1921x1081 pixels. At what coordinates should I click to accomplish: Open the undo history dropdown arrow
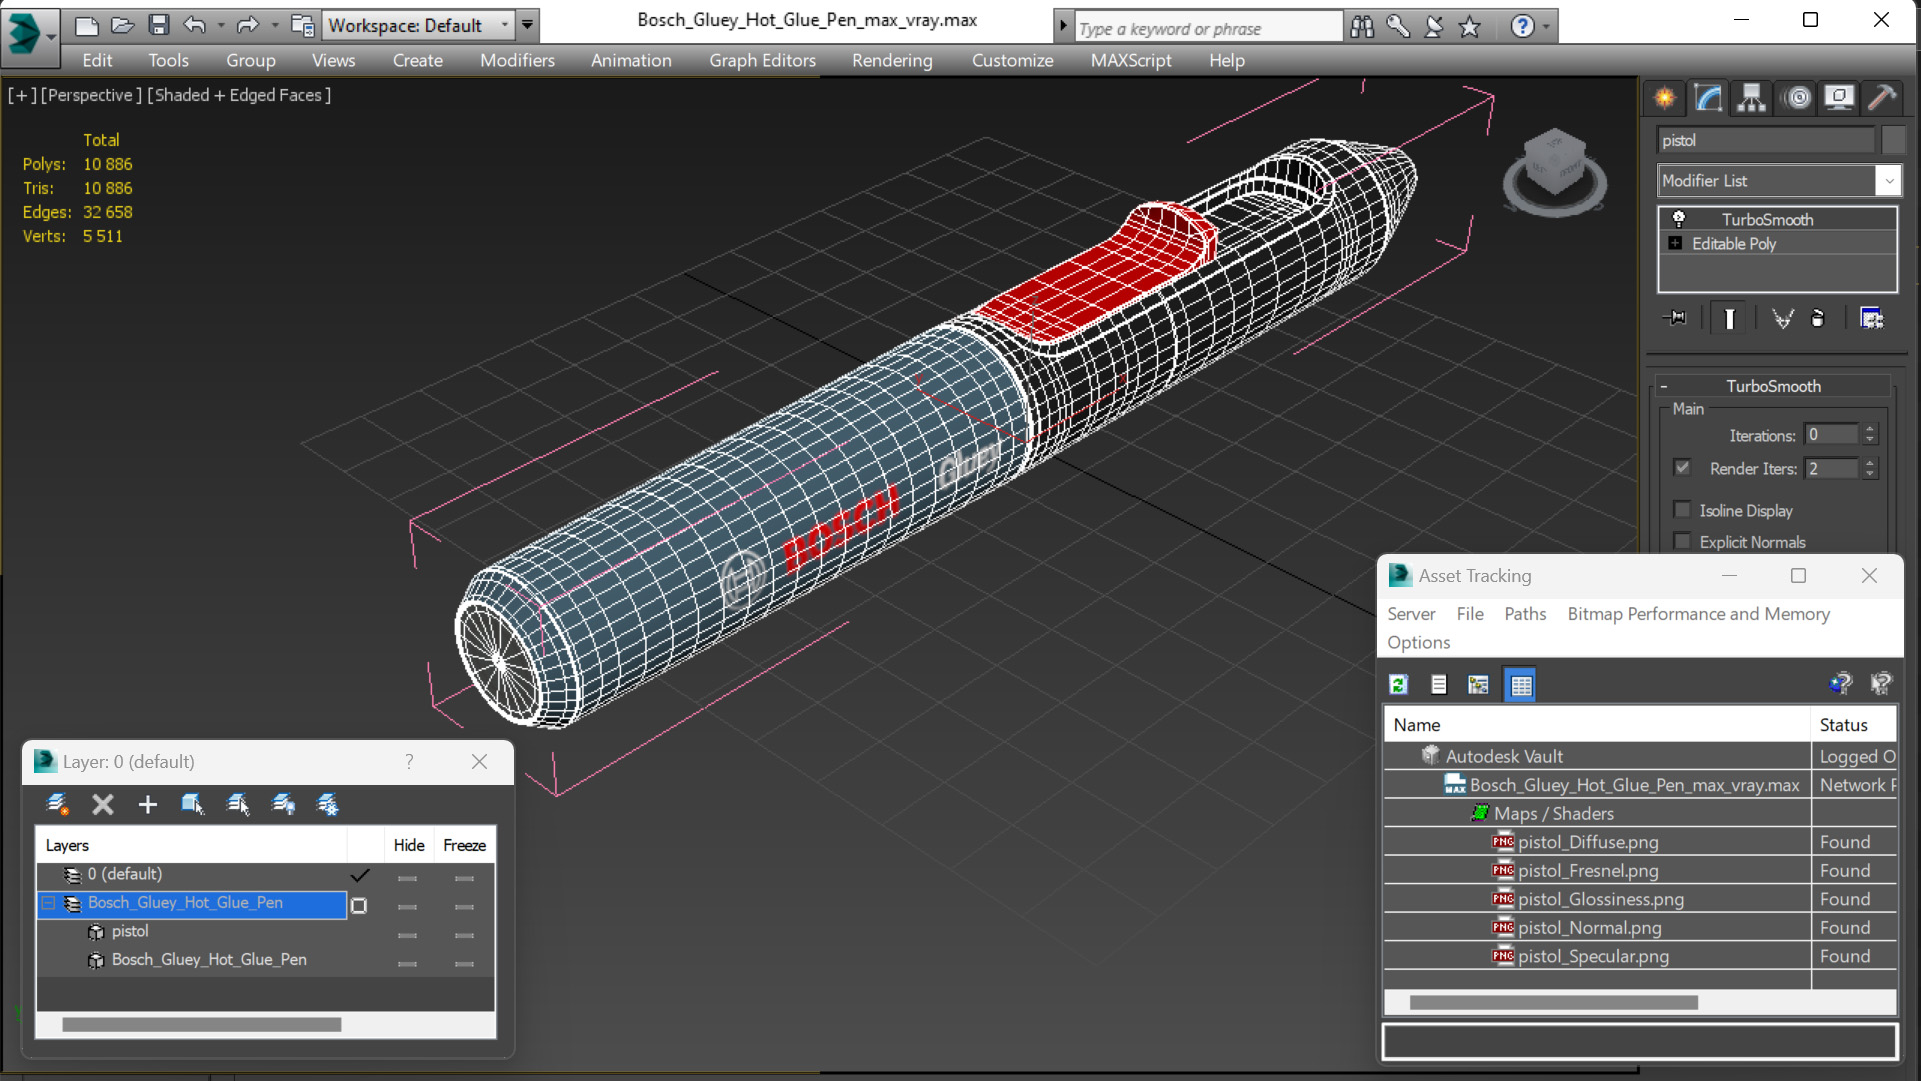220,25
